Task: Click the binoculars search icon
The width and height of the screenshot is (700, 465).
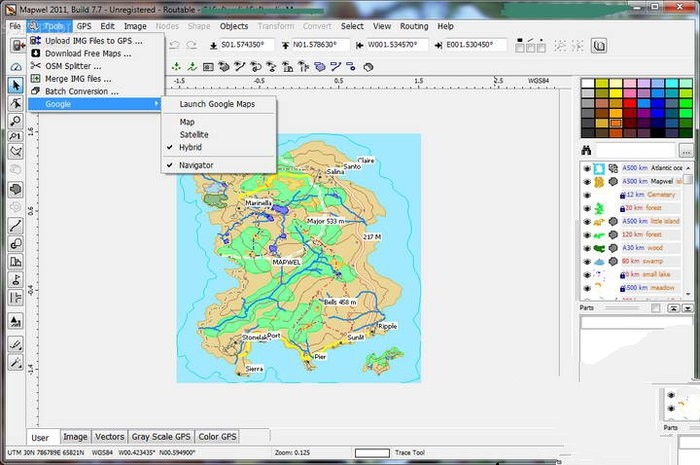Action: click(586, 150)
